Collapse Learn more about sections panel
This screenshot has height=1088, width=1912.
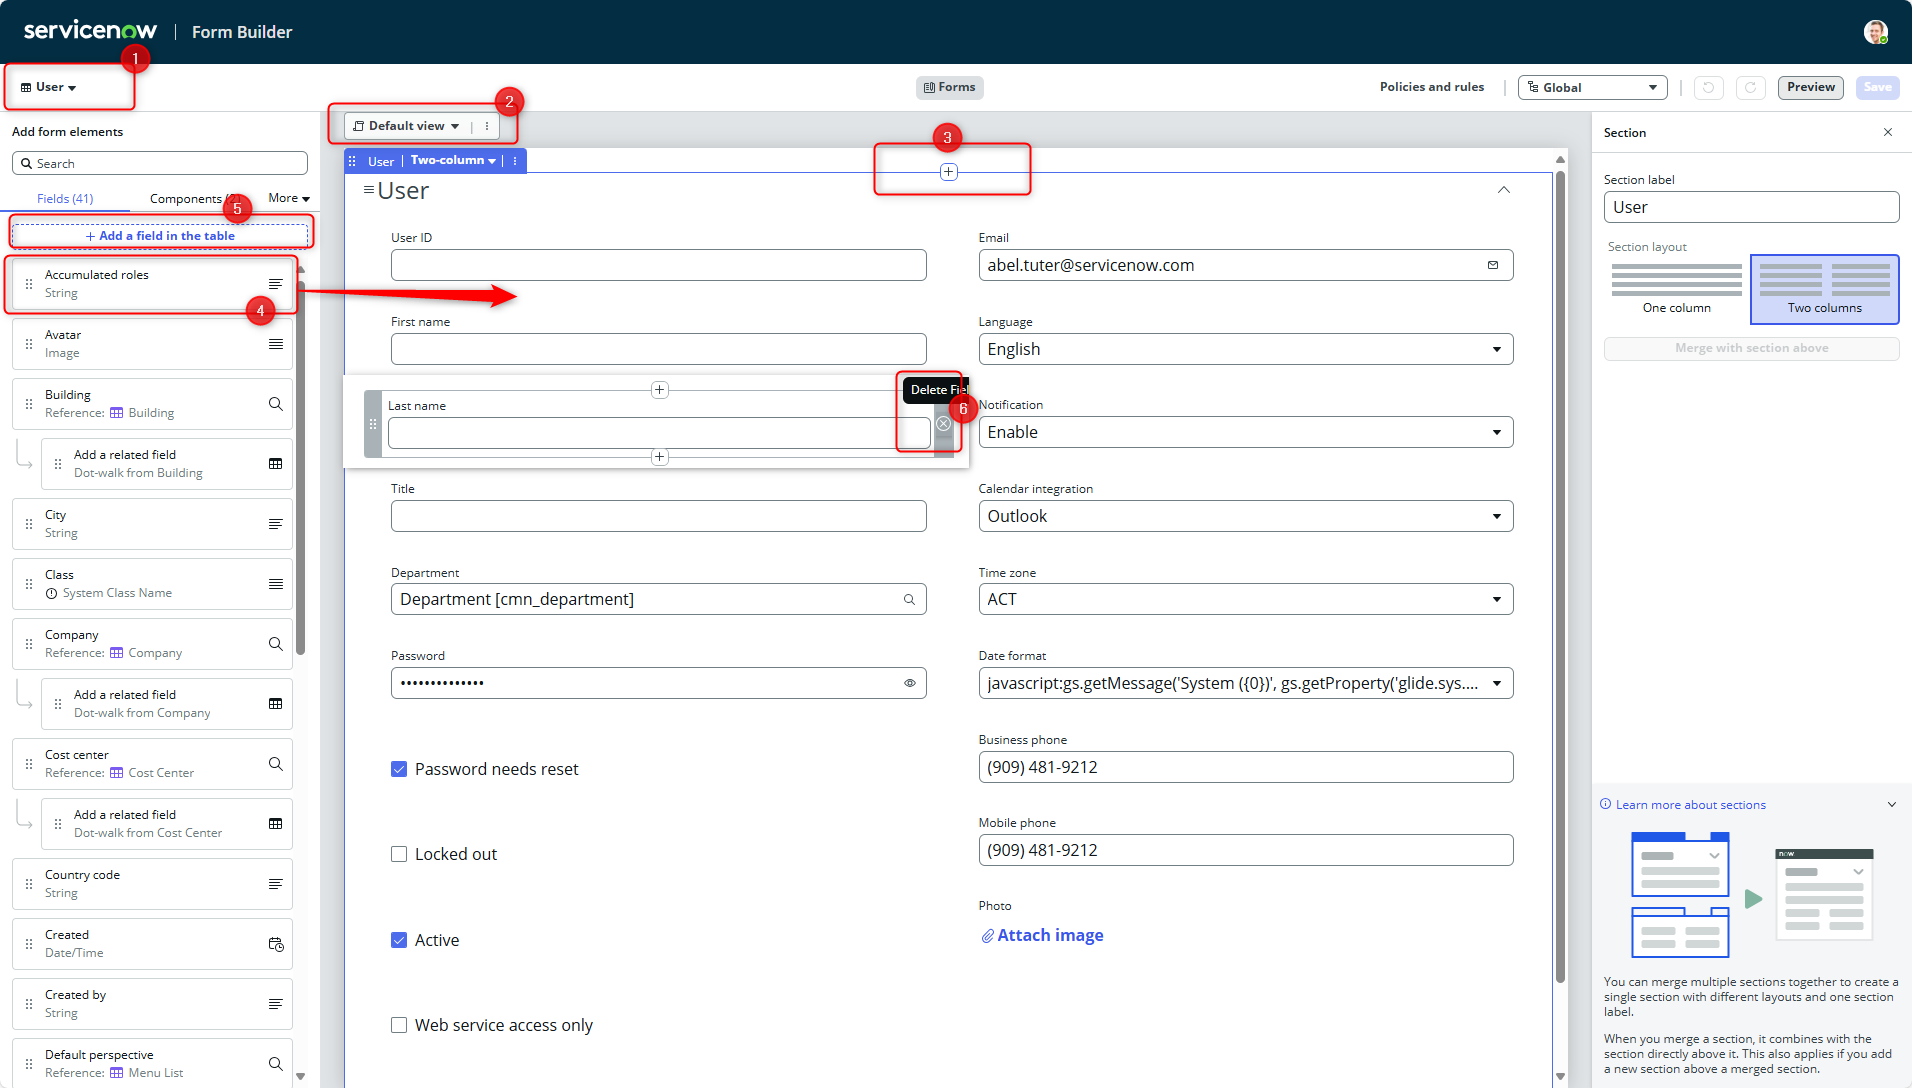coord(1892,805)
